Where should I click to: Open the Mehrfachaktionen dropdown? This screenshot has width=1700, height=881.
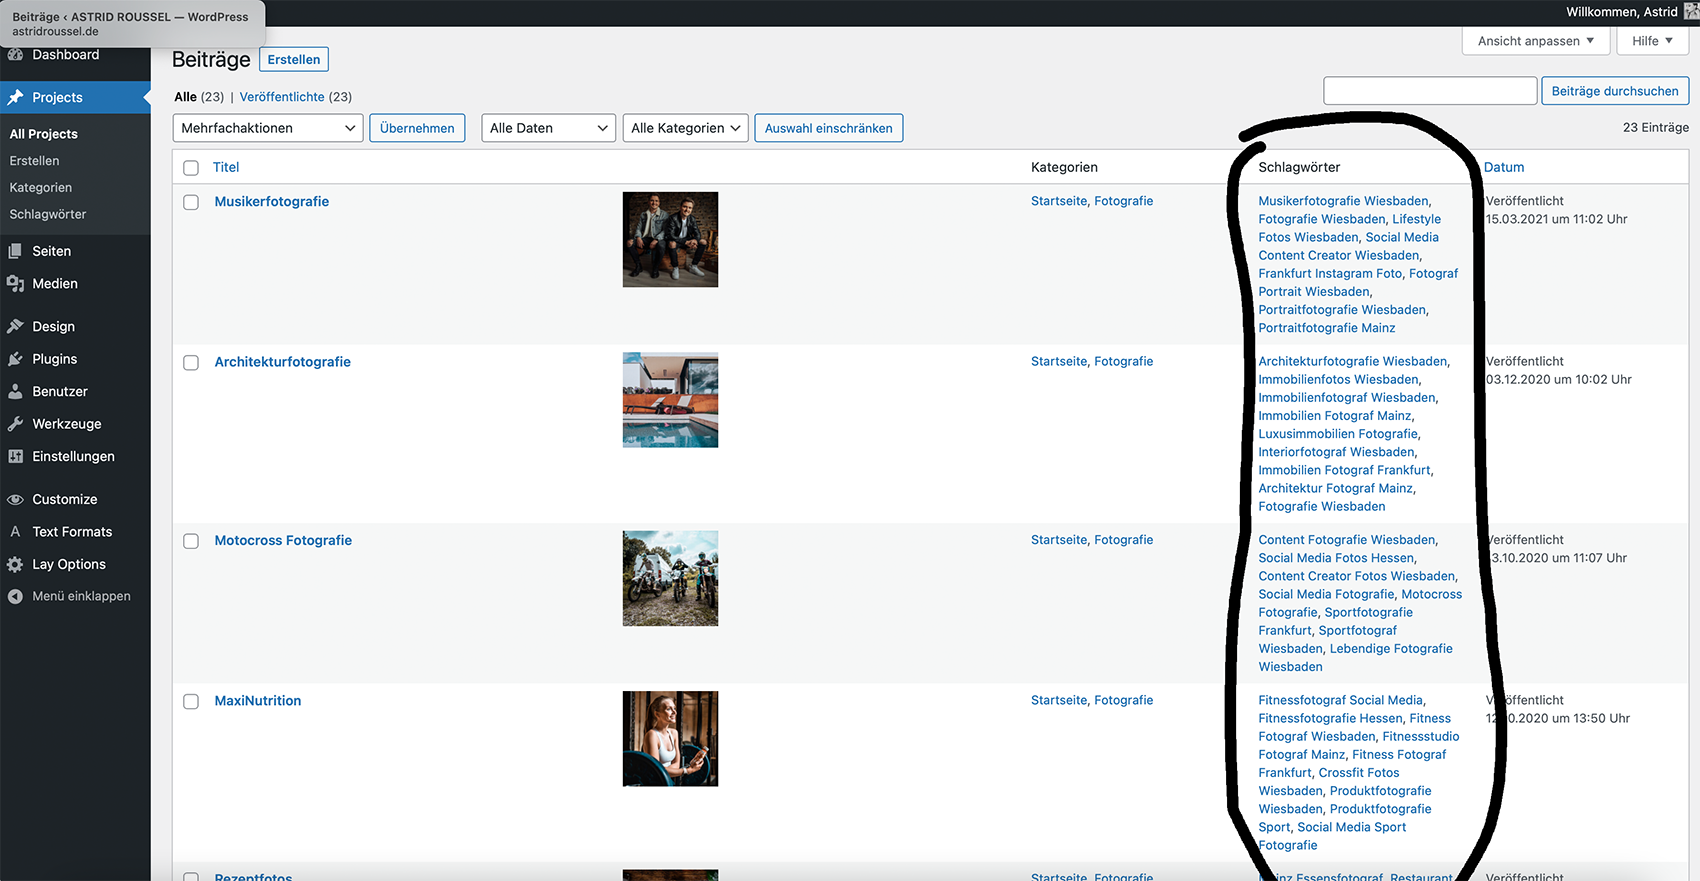(x=267, y=128)
